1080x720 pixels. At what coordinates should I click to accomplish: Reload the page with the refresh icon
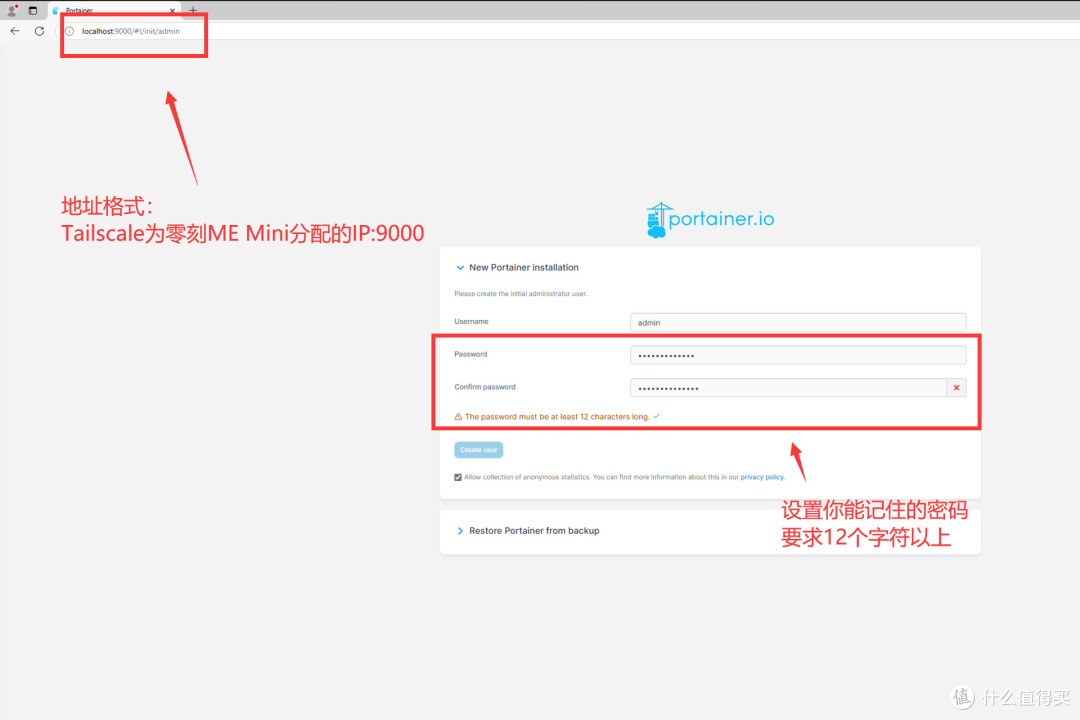(x=39, y=31)
